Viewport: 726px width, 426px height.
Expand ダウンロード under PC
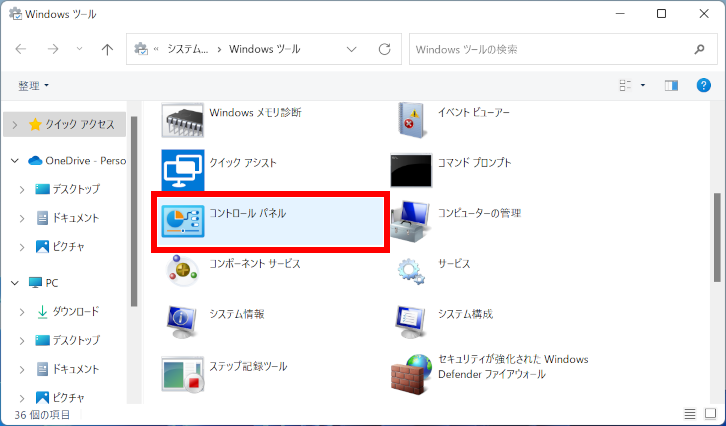click(22, 312)
